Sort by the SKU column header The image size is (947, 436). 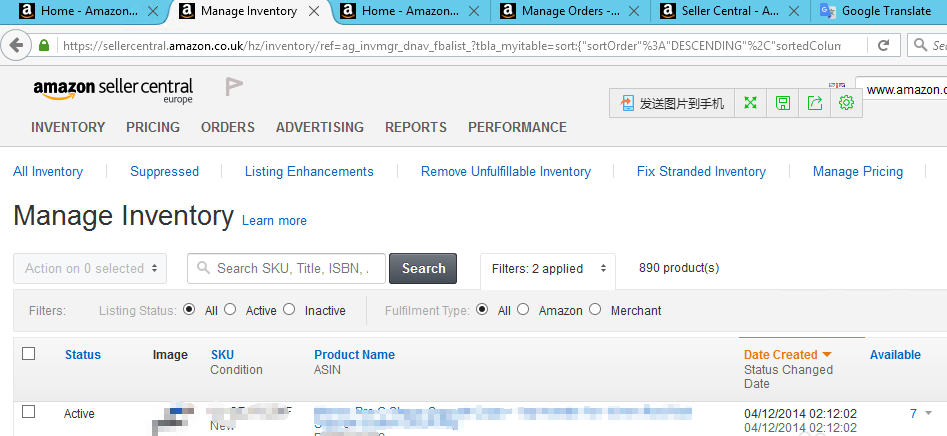point(222,355)
